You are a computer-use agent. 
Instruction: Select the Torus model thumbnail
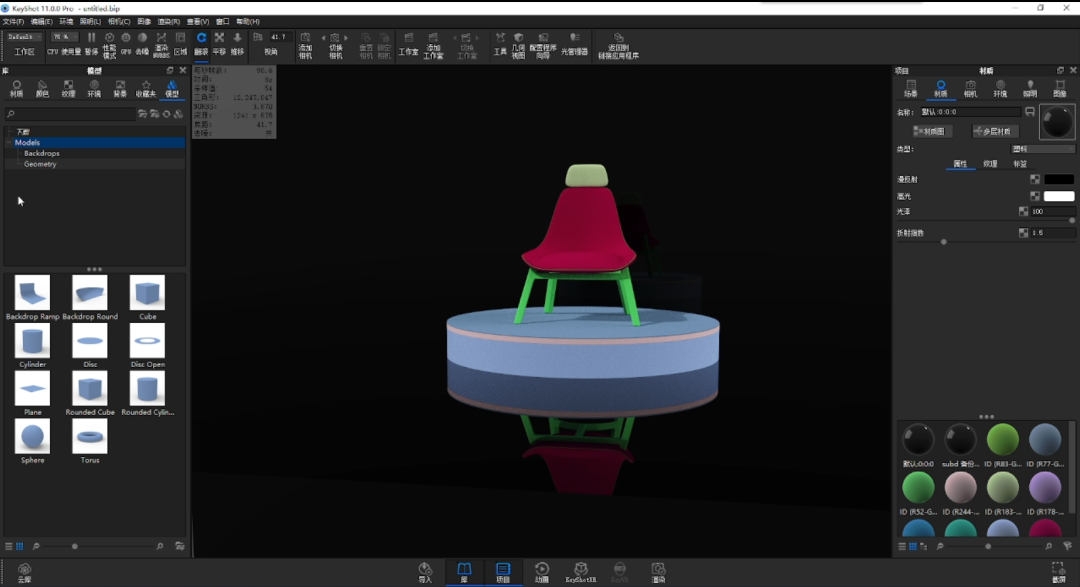pyautogui.click(x=90, y=441)
